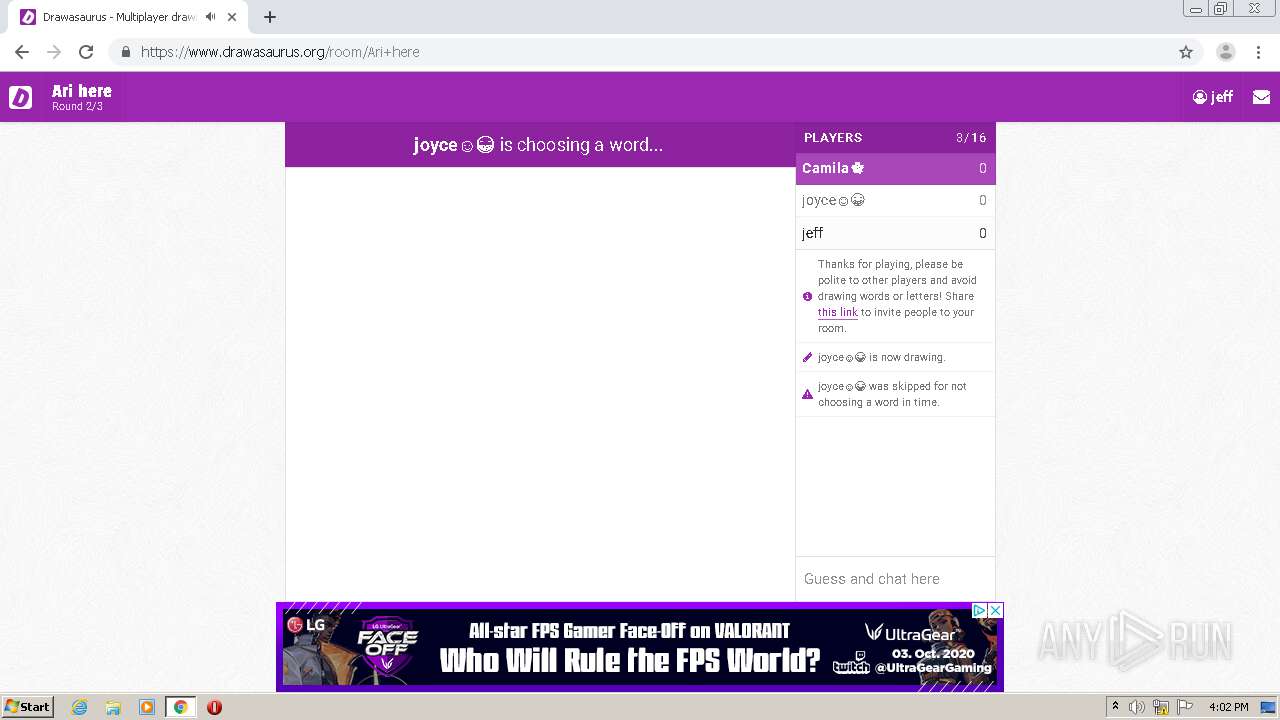
Task: Open the envelope messages icon
Action: coord(1261,97)
